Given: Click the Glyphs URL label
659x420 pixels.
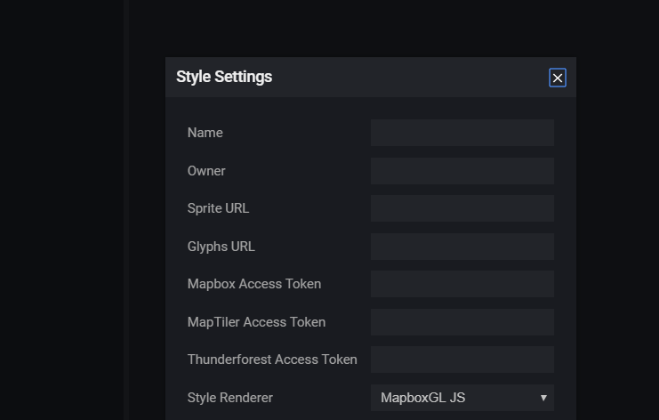Looking at the screenshot, I should [x=221, y=247].
